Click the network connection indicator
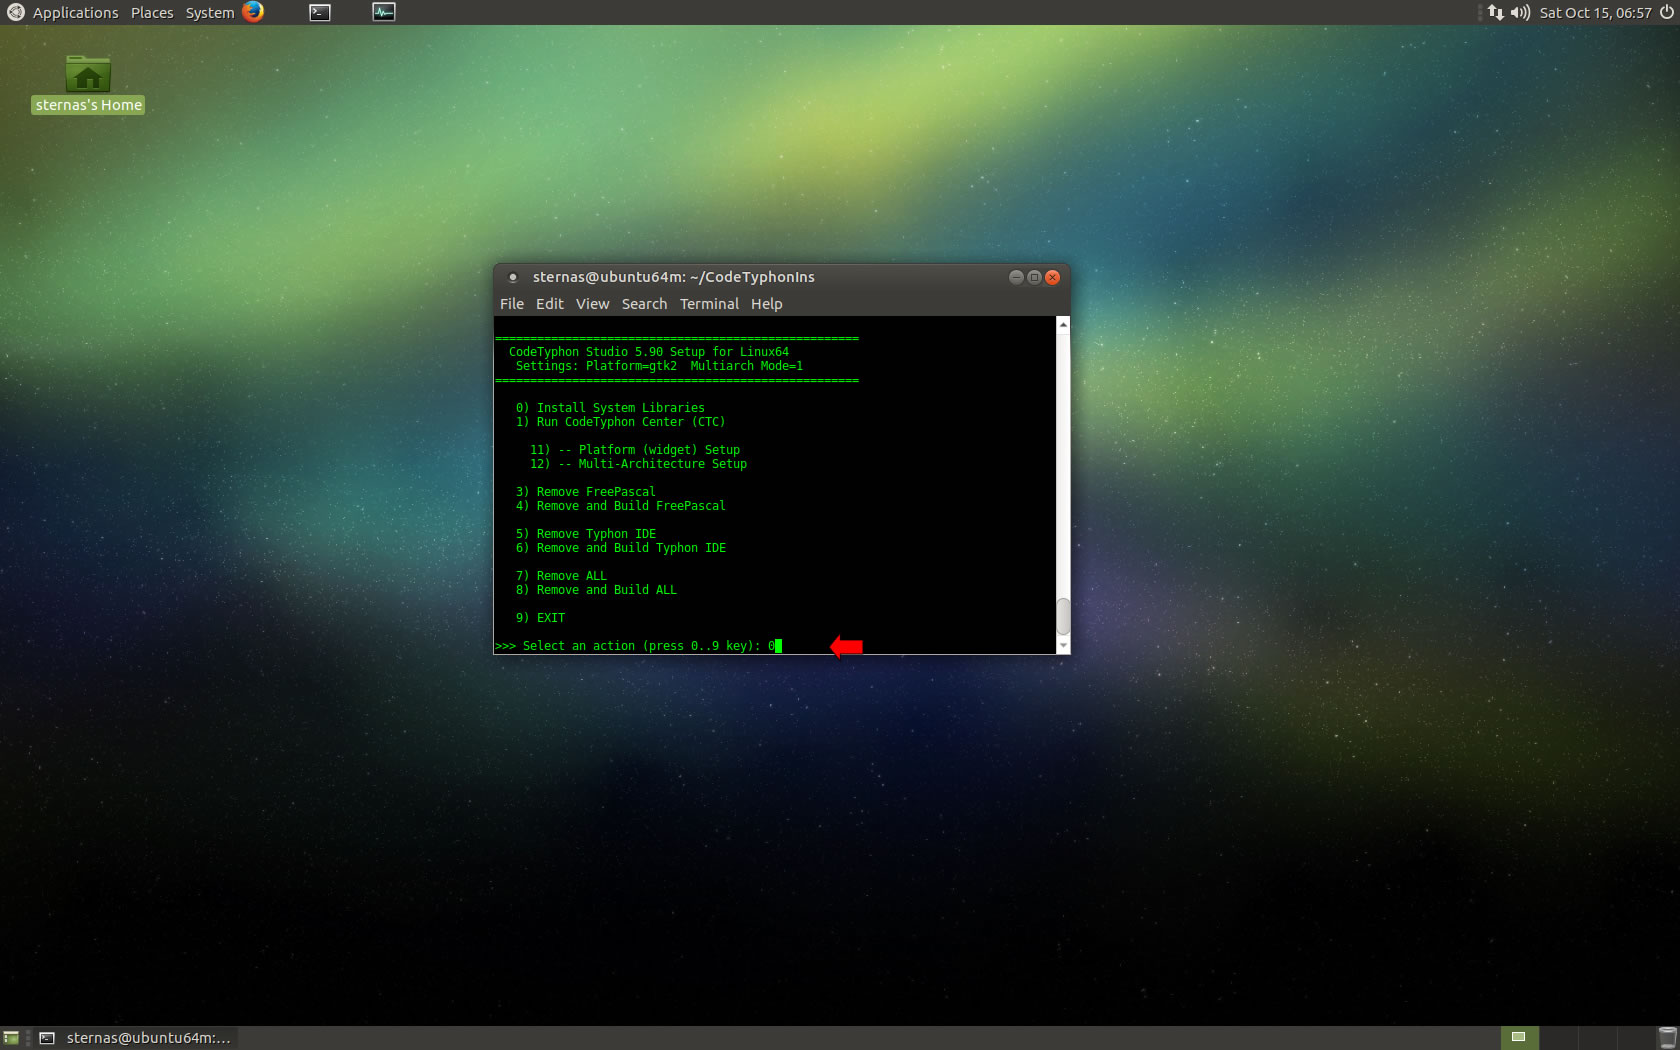Viewport: 1680px width, 1050px height. point(1495,12)
